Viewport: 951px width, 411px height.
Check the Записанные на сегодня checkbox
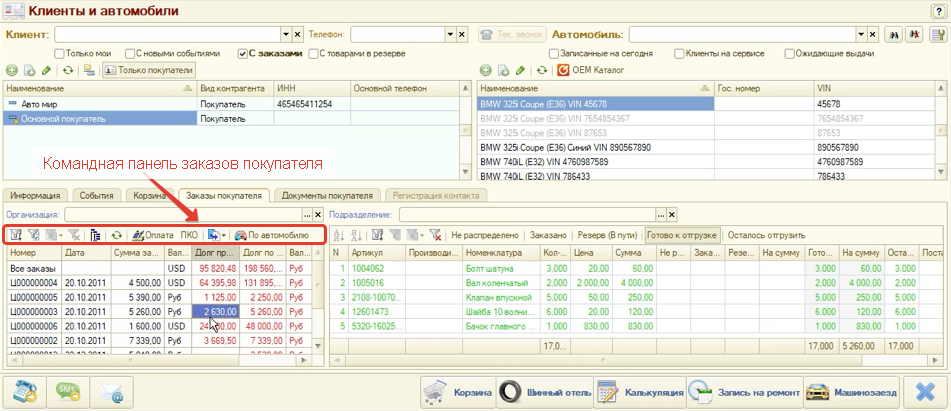(554, 53)
